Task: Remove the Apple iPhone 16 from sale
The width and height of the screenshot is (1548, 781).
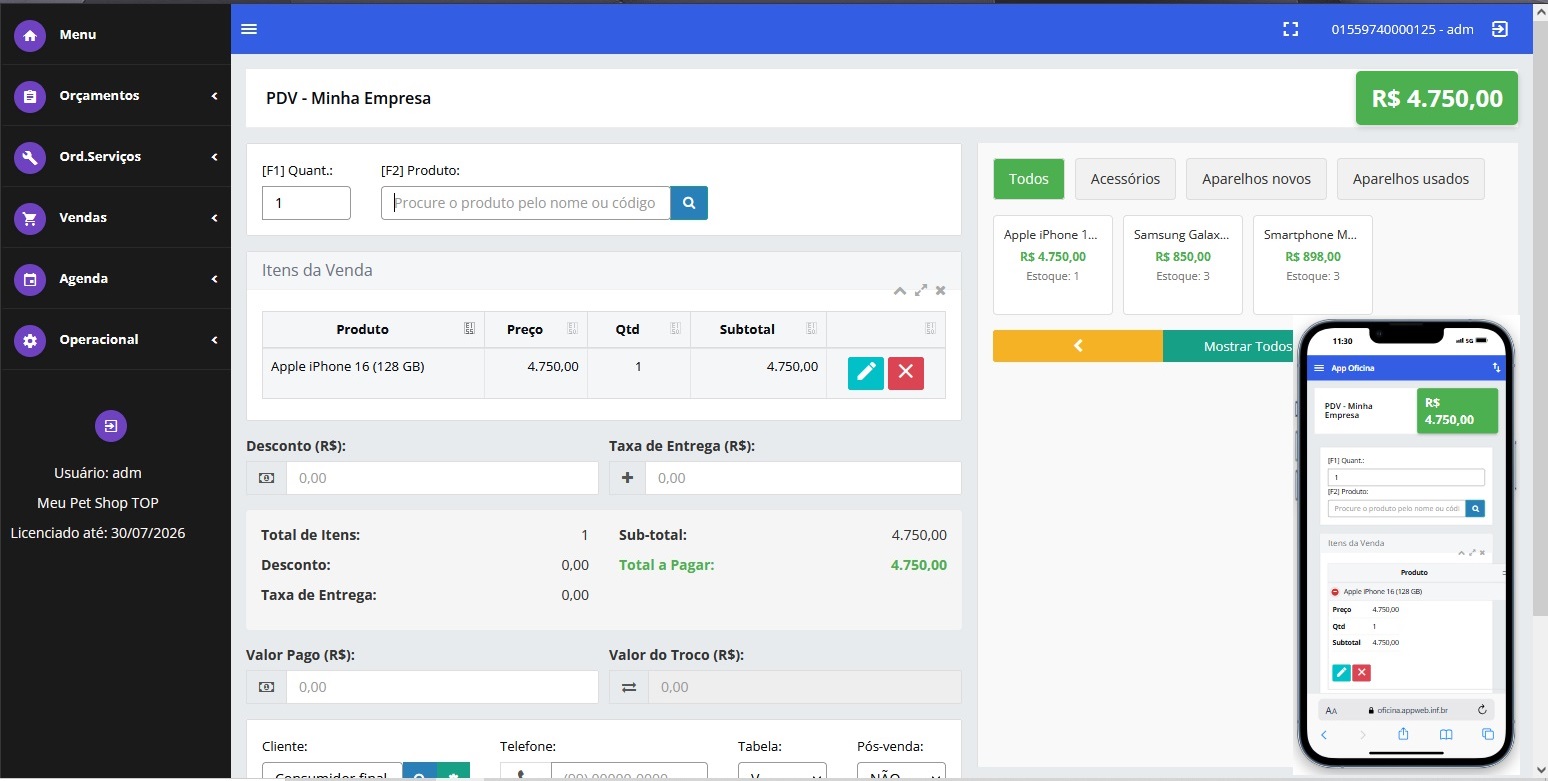Action: click(x=905, y=372)
